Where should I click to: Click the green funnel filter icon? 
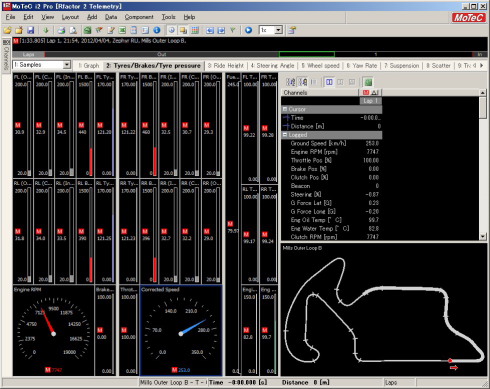tap(233, 30)
